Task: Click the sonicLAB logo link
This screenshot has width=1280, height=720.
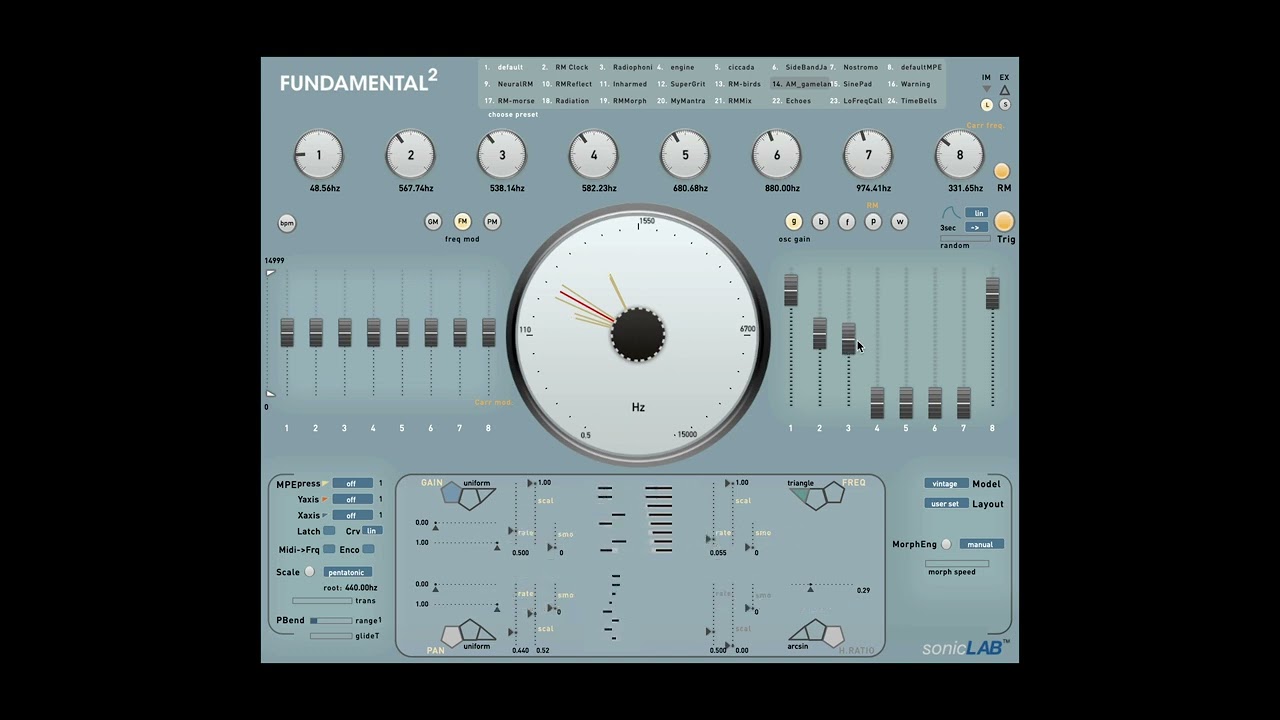Action: [x=965, y=648]
